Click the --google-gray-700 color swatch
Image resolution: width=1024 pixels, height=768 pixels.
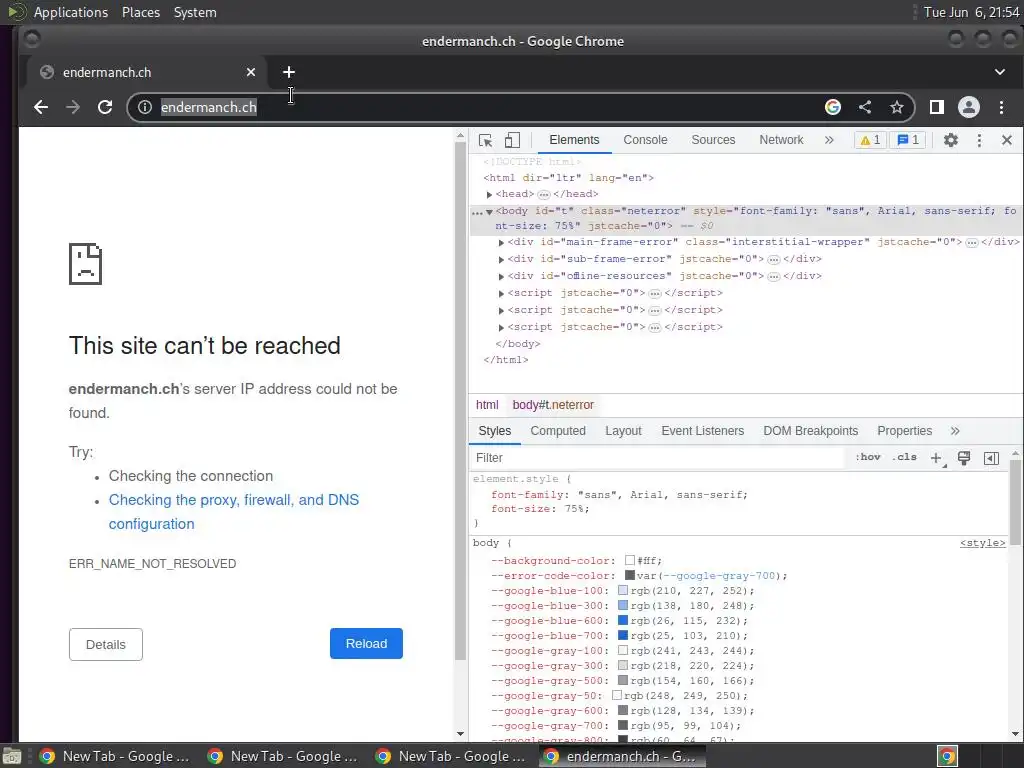(623, 726)
